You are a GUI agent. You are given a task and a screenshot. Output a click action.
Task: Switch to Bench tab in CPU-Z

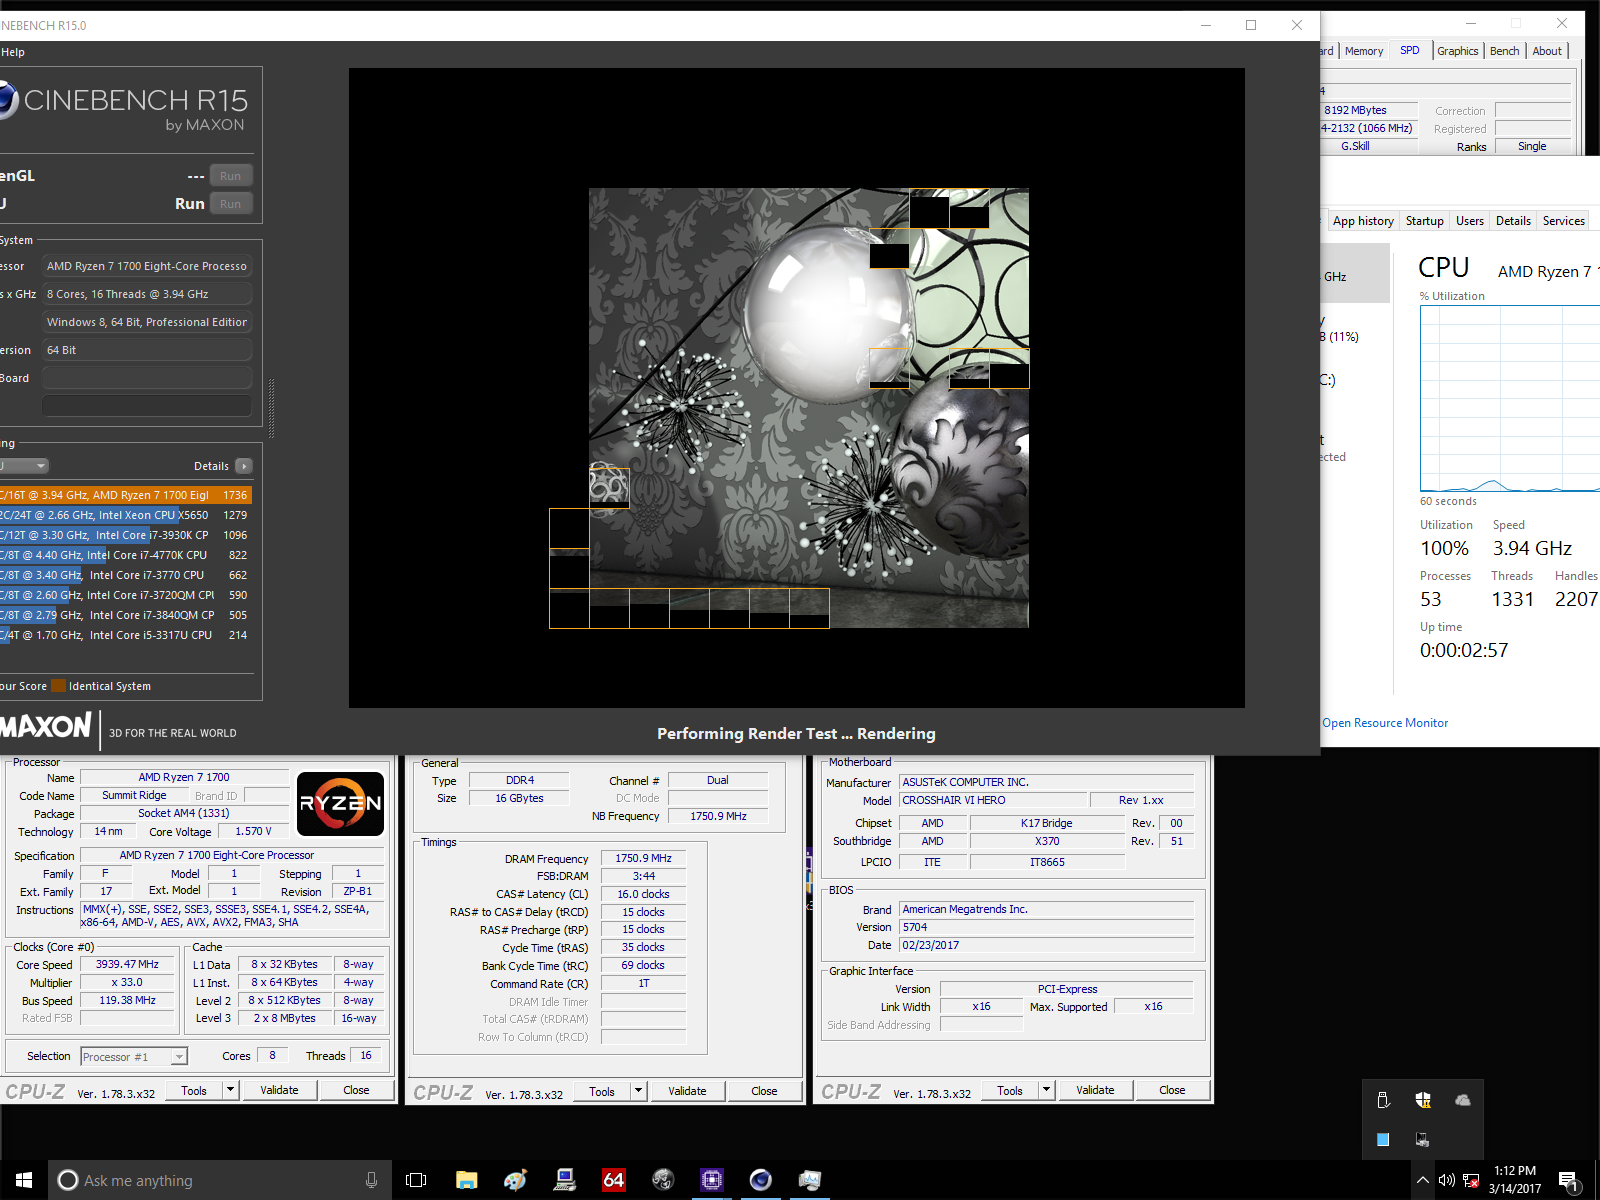[x=1505, y=51]
